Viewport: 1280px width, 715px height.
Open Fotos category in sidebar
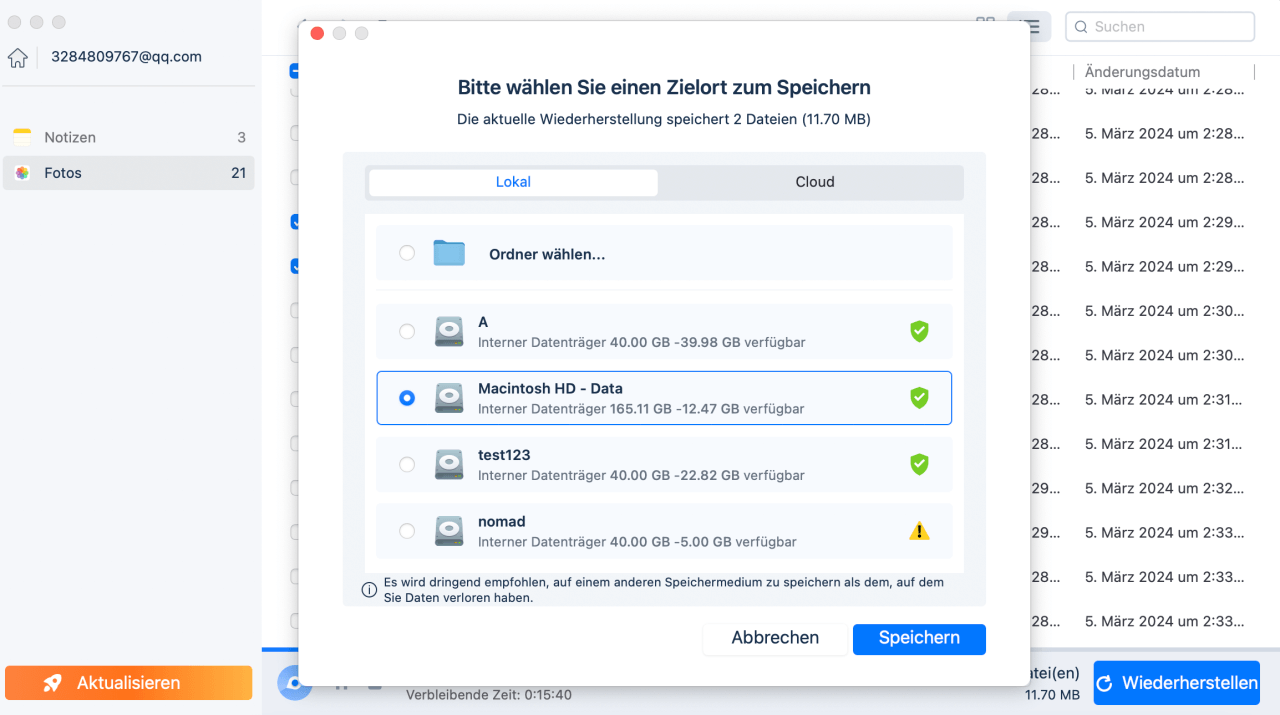click(128, 173)
